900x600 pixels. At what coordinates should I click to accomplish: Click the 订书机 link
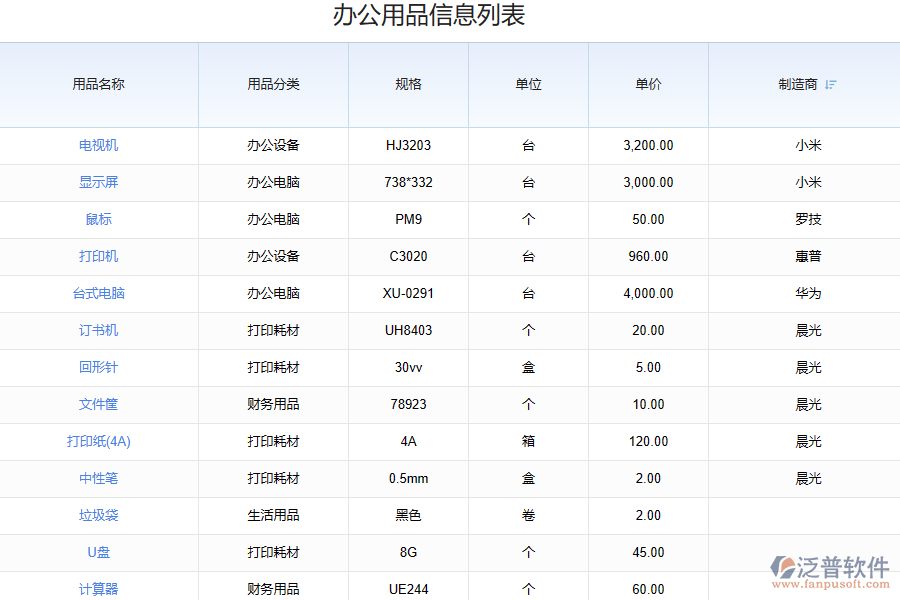point(99,330)
